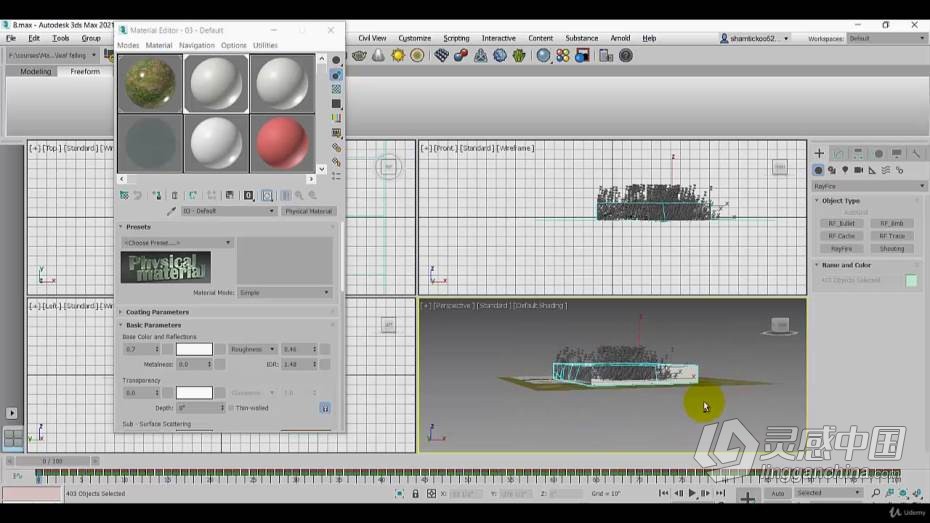Enable the Thin-walled checkbox
930x523 pixels.
pyautogui.click(x=231, y=408)
